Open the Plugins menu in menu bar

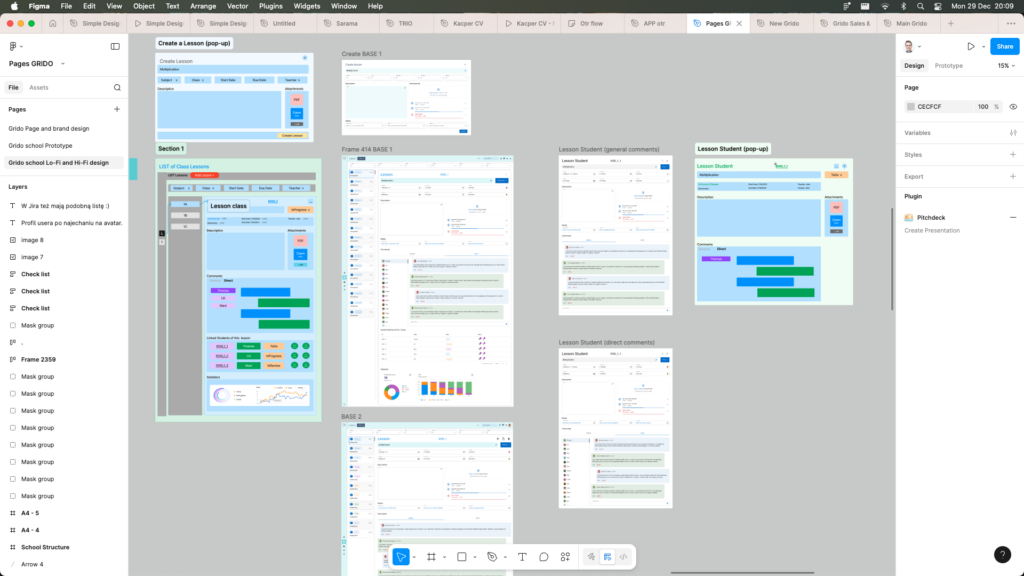pyautogui.click(x=270, y=6)
